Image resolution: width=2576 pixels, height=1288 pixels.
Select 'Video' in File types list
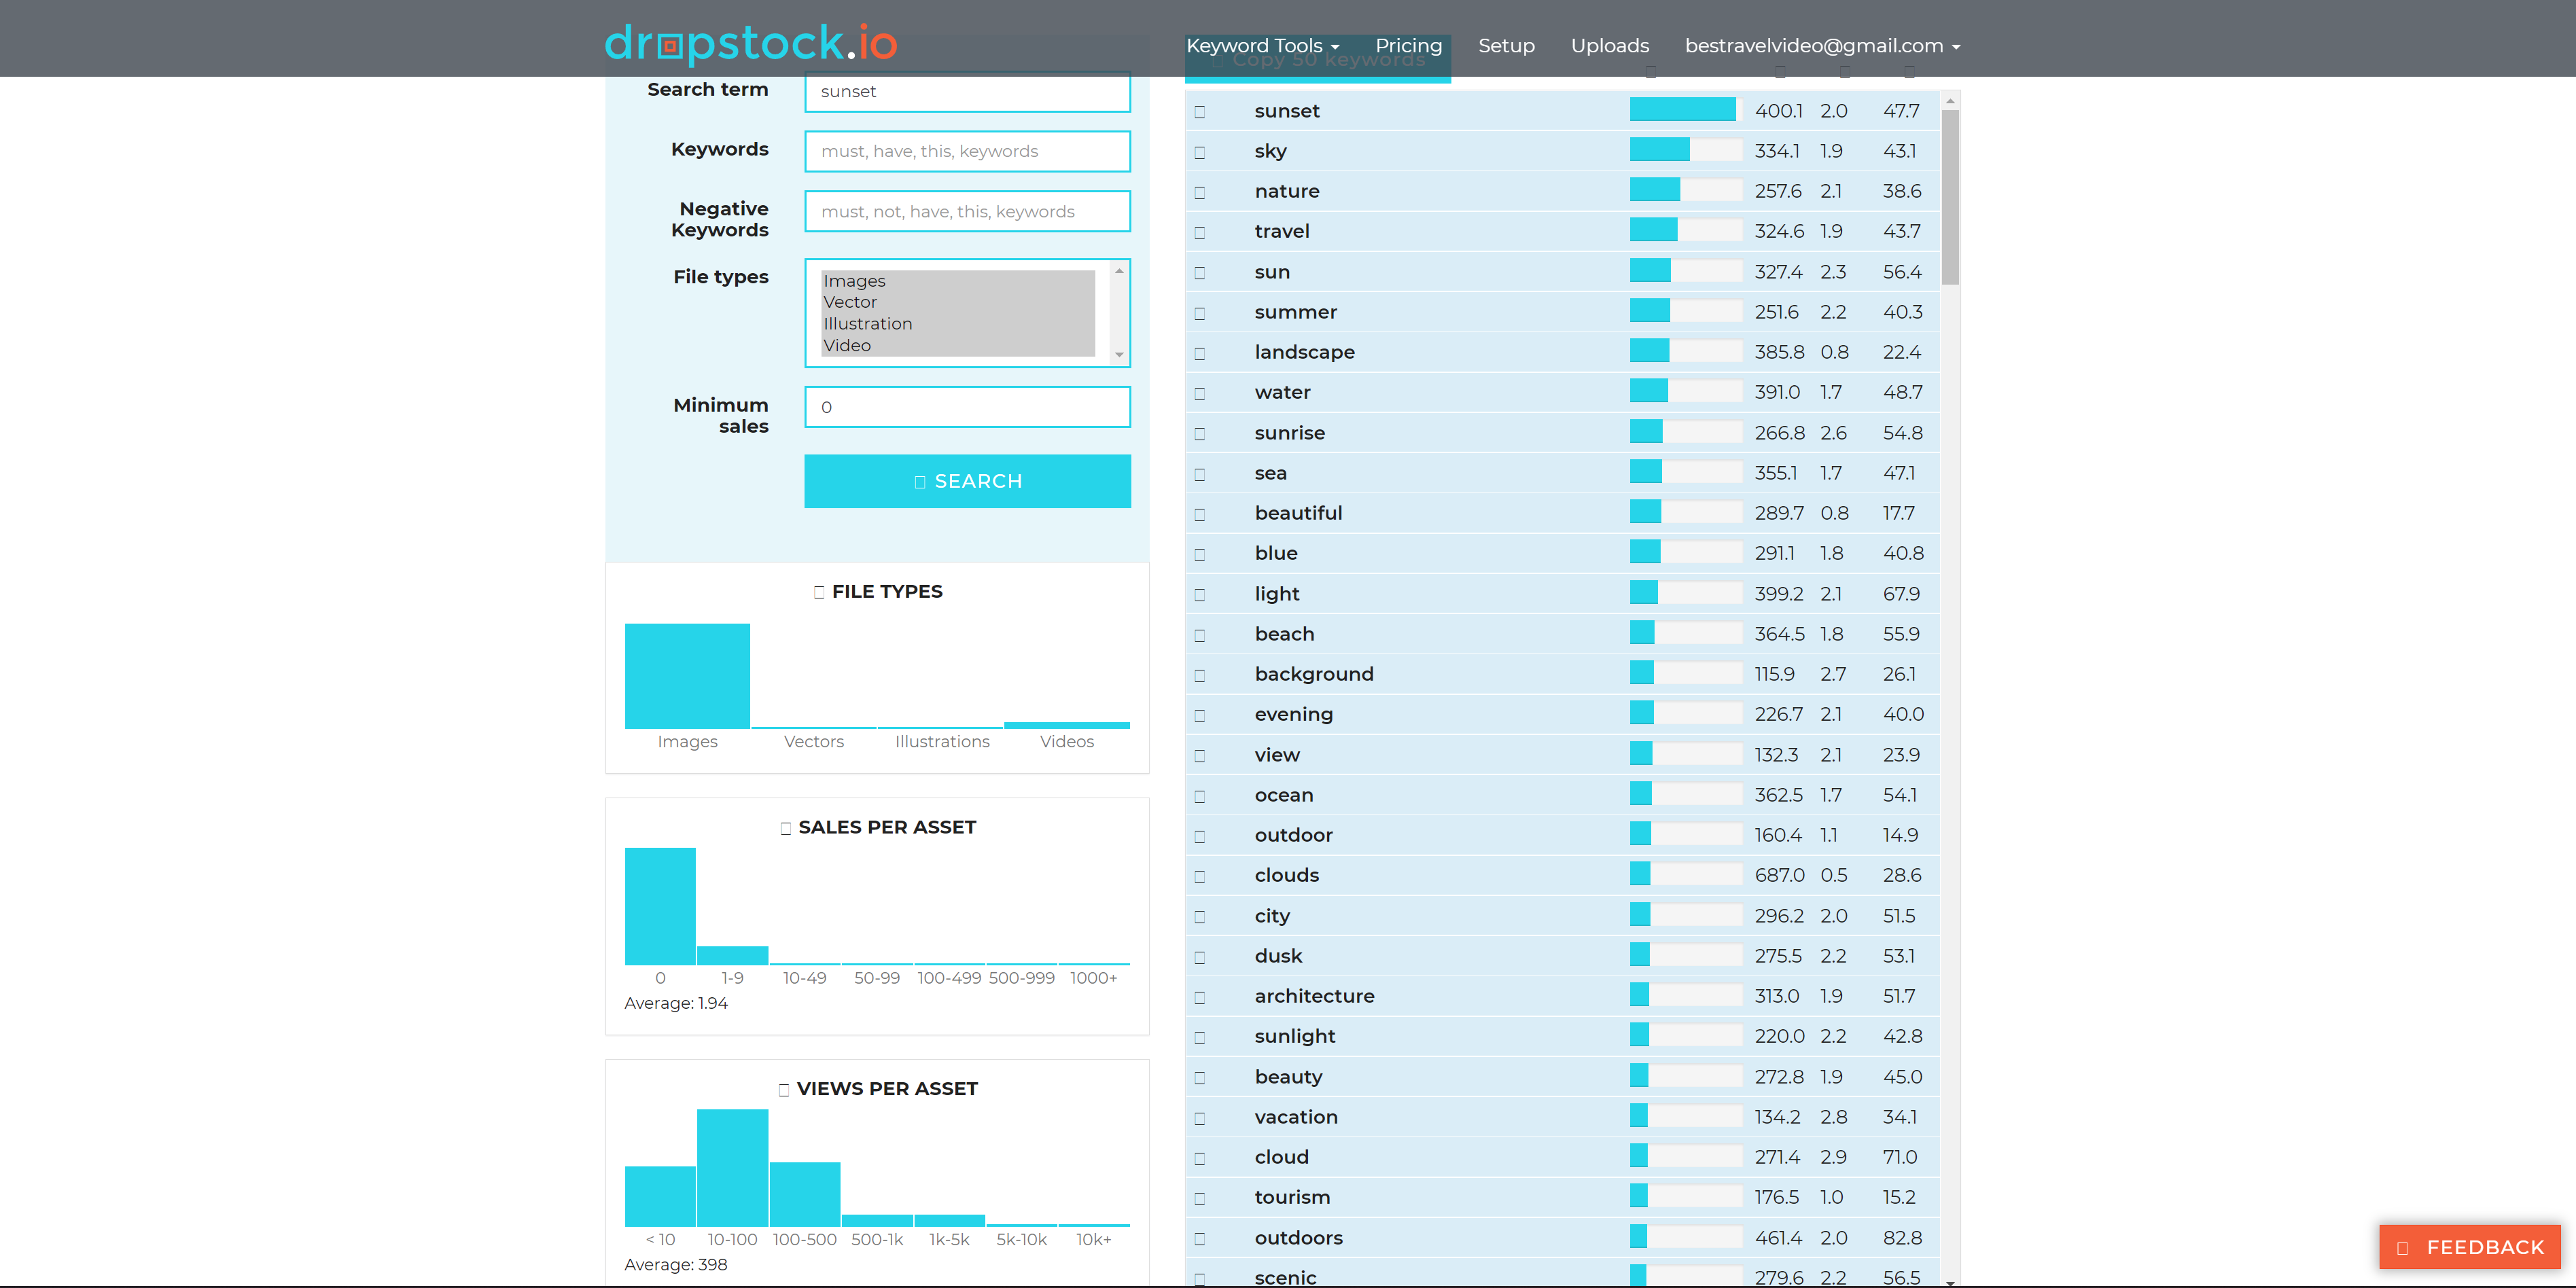847,345
